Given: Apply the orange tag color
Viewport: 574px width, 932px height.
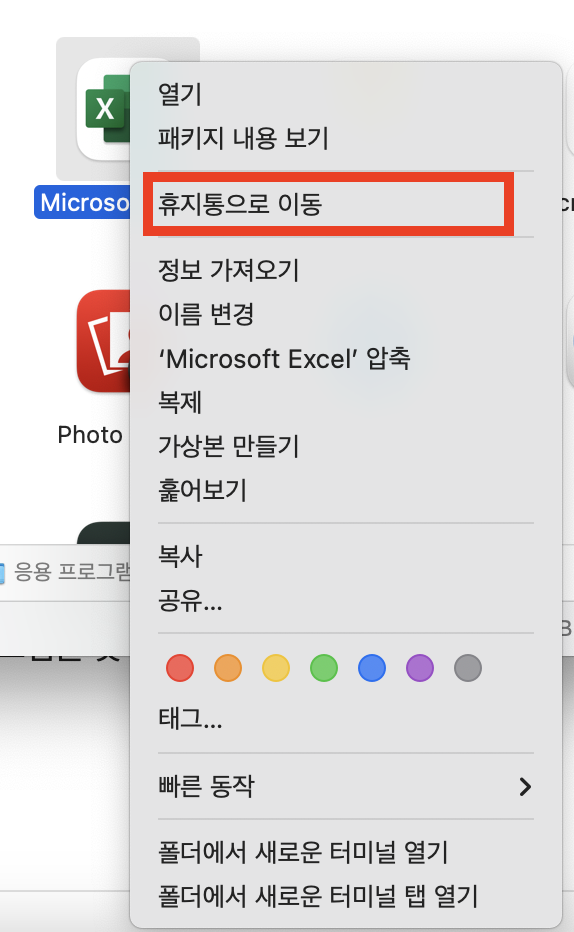Looking at the screenshot, I should (228, 668).
